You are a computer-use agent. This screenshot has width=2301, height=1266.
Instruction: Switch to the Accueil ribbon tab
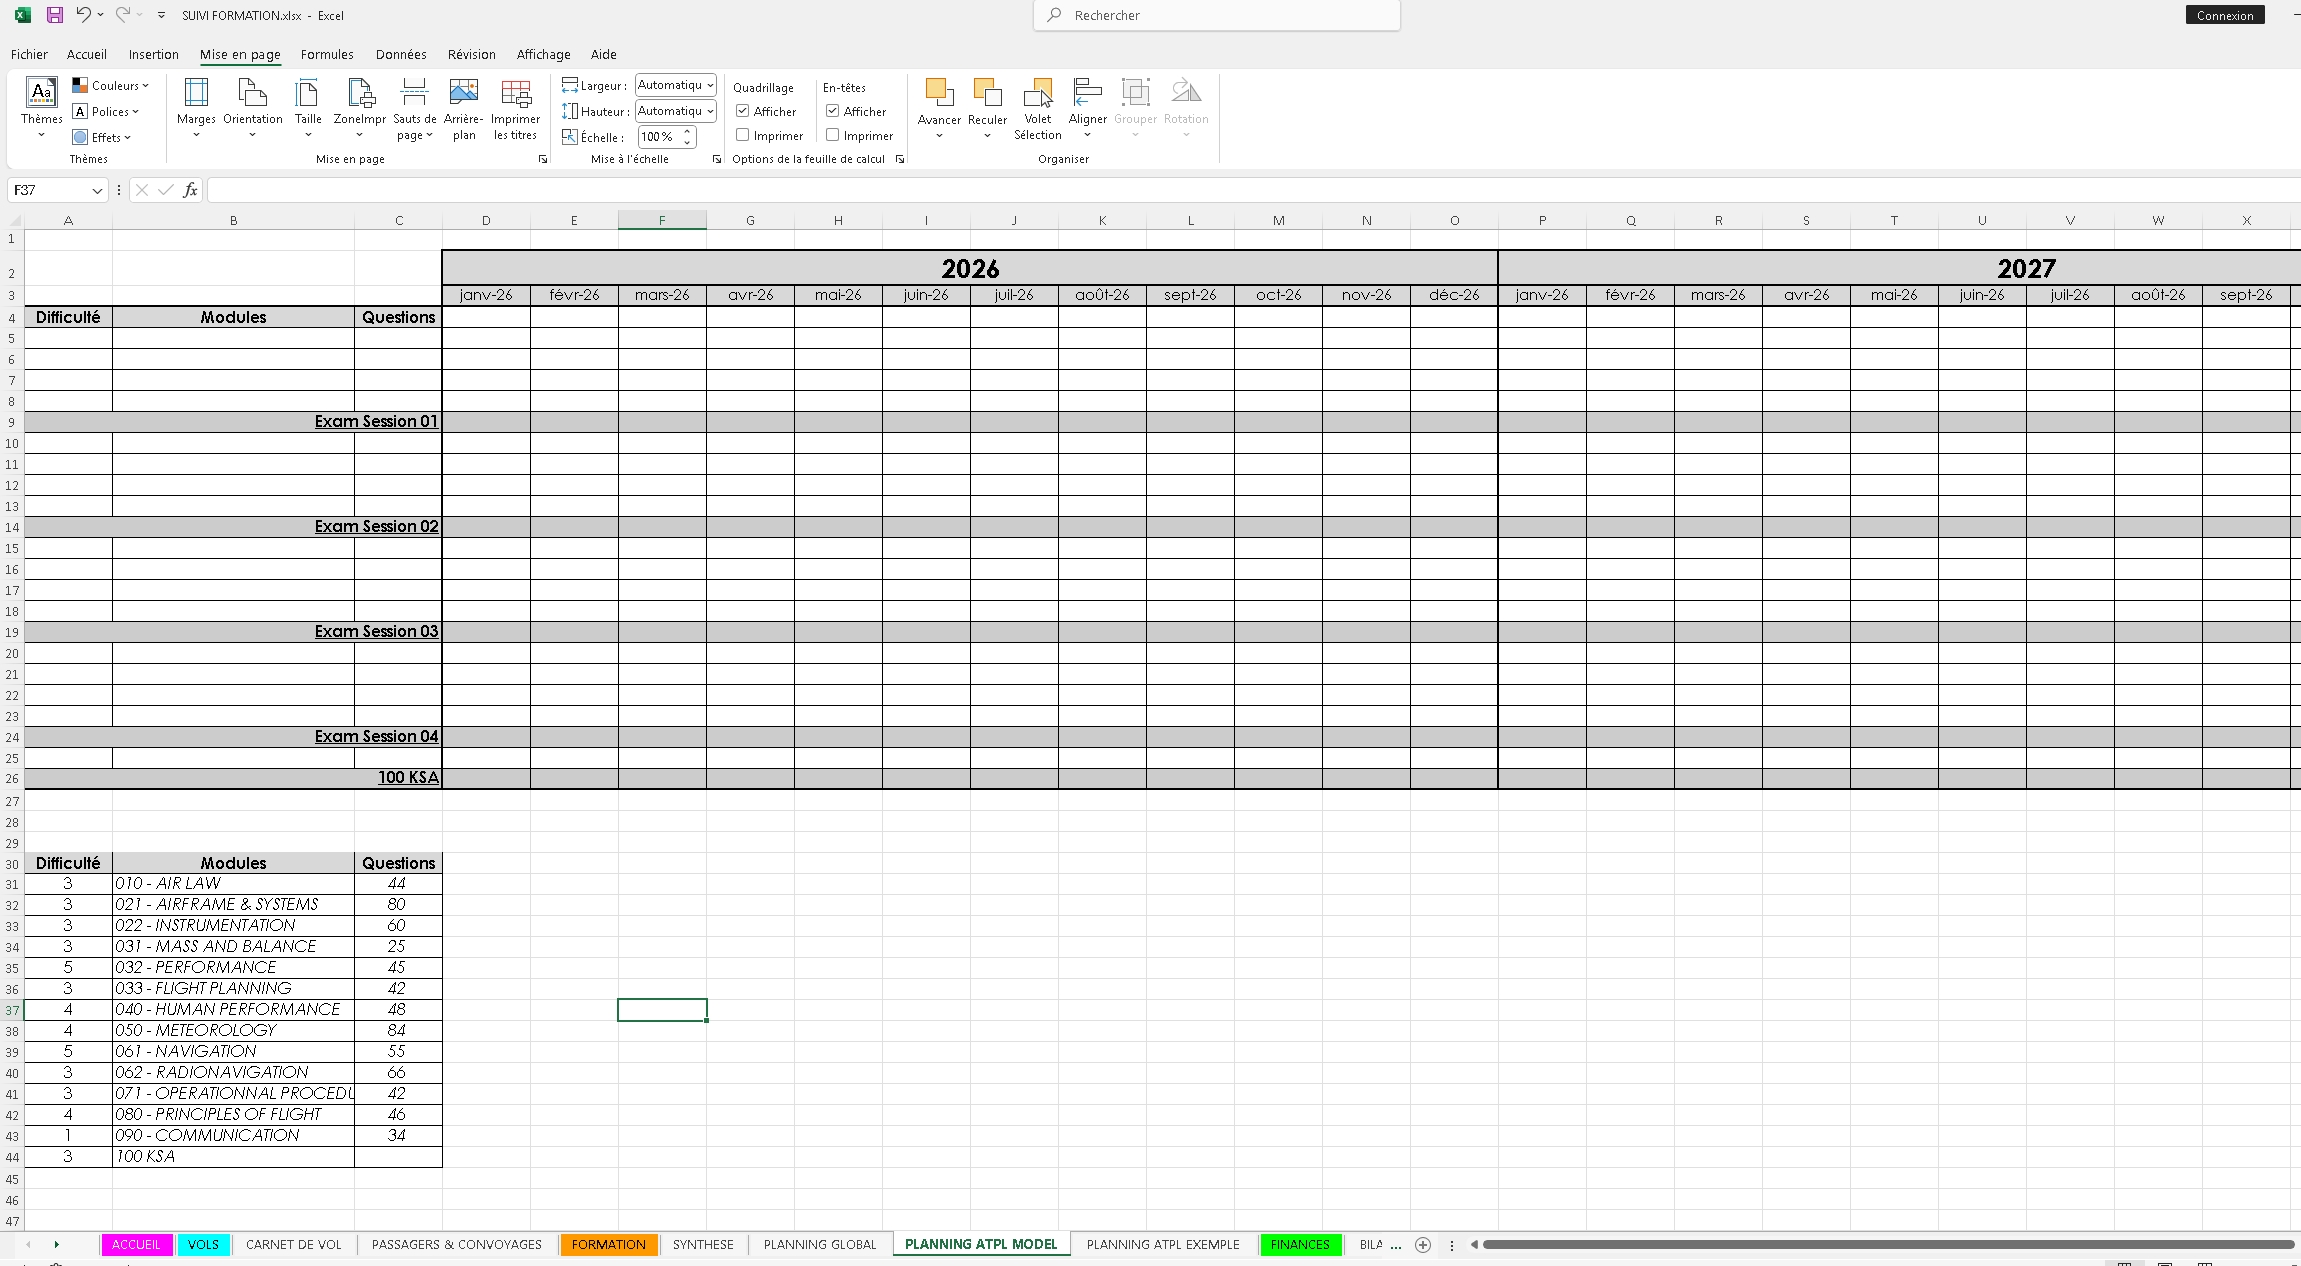coord(87,54)
